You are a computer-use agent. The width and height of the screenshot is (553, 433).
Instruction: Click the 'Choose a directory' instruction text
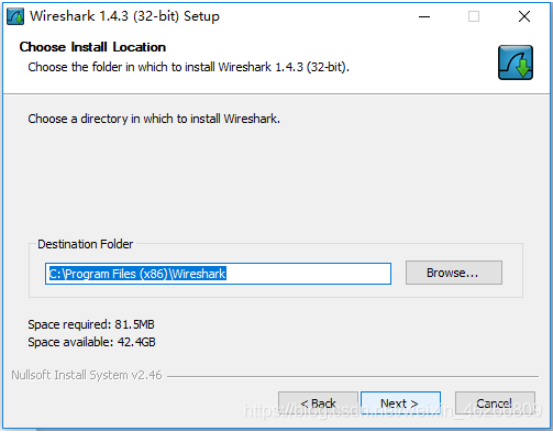tap(154, 118)
